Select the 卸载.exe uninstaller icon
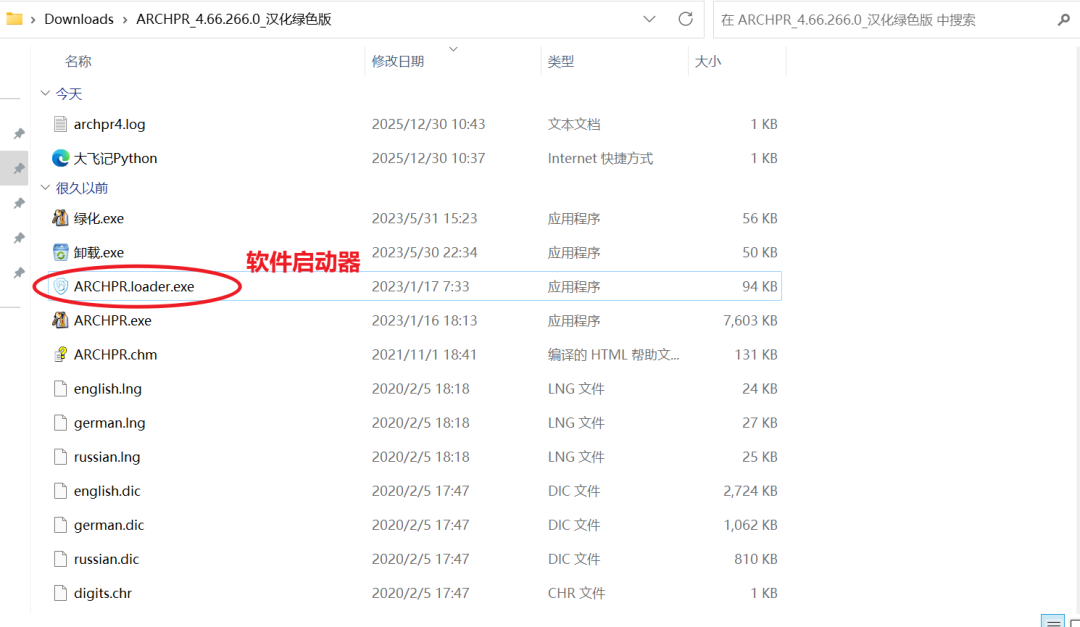This screenshot has width=1080, height=627. pos(61,252)
